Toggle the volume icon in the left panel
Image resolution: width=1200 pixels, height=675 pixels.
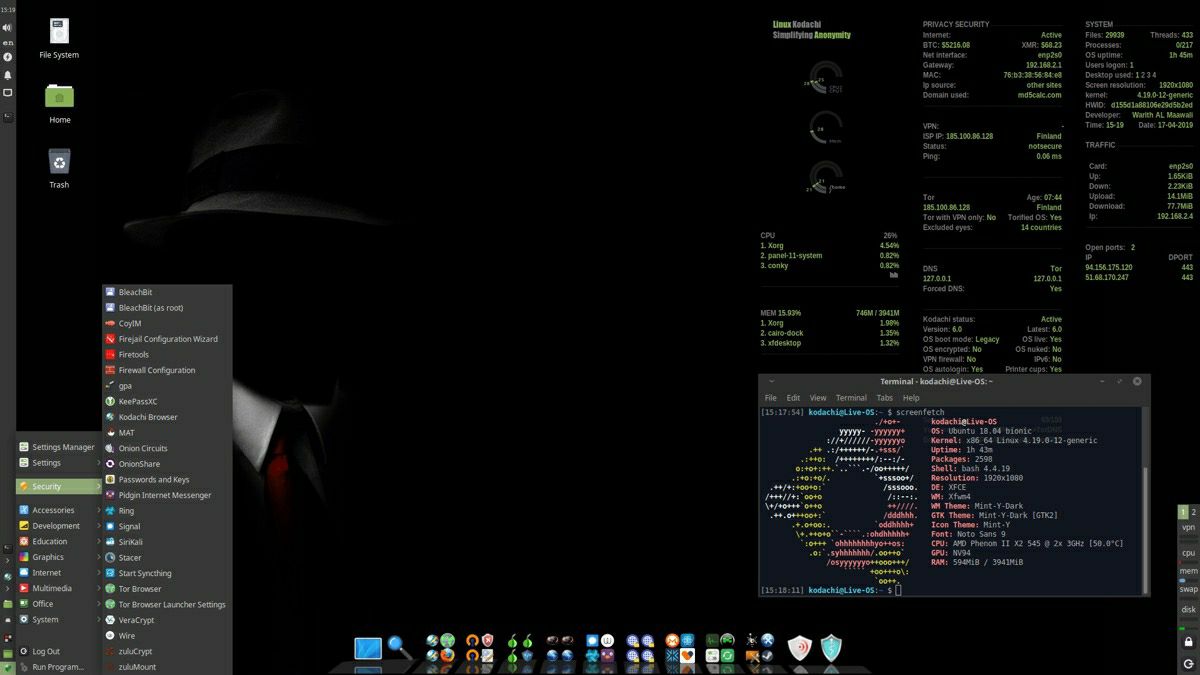point(8,28)
